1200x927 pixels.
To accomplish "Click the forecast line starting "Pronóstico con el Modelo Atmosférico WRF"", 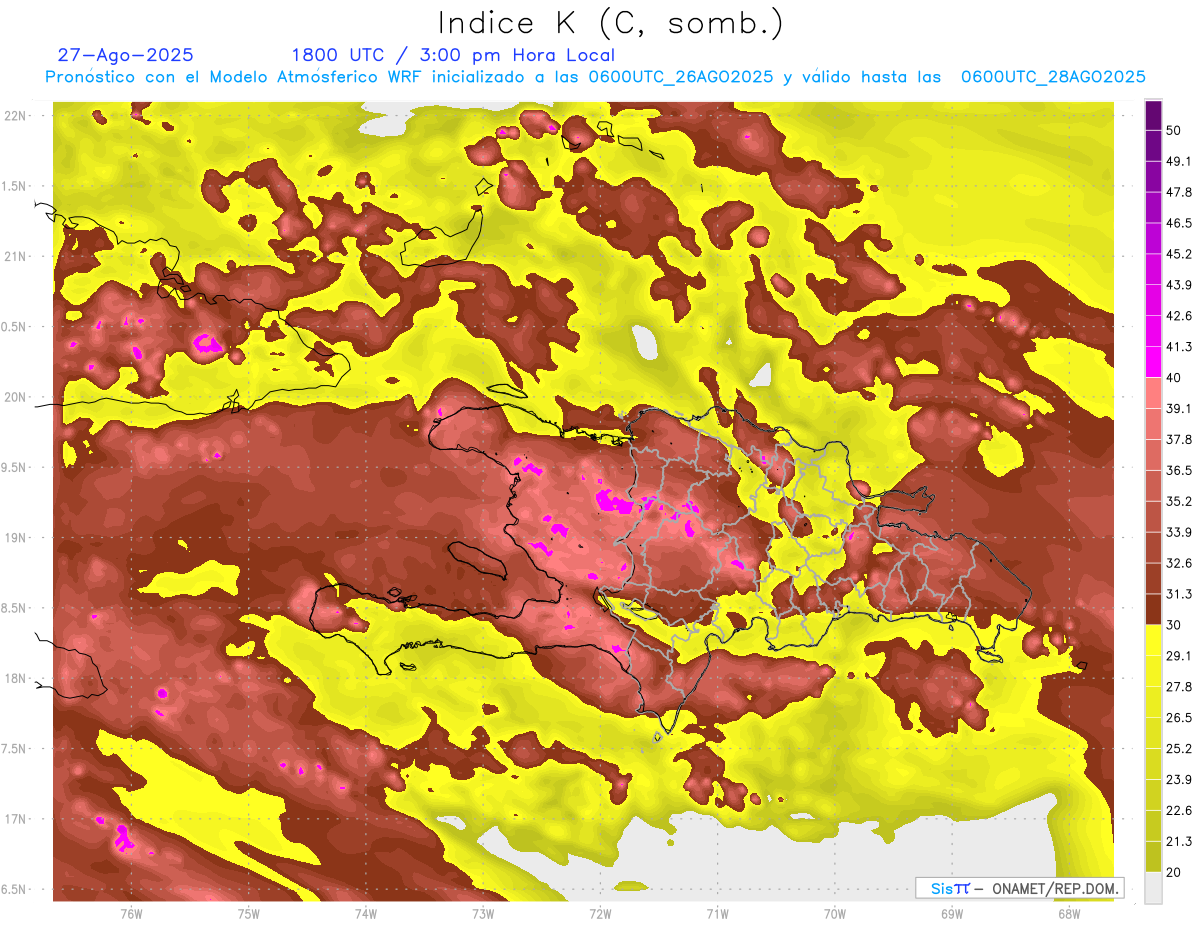I will (595, 77).
